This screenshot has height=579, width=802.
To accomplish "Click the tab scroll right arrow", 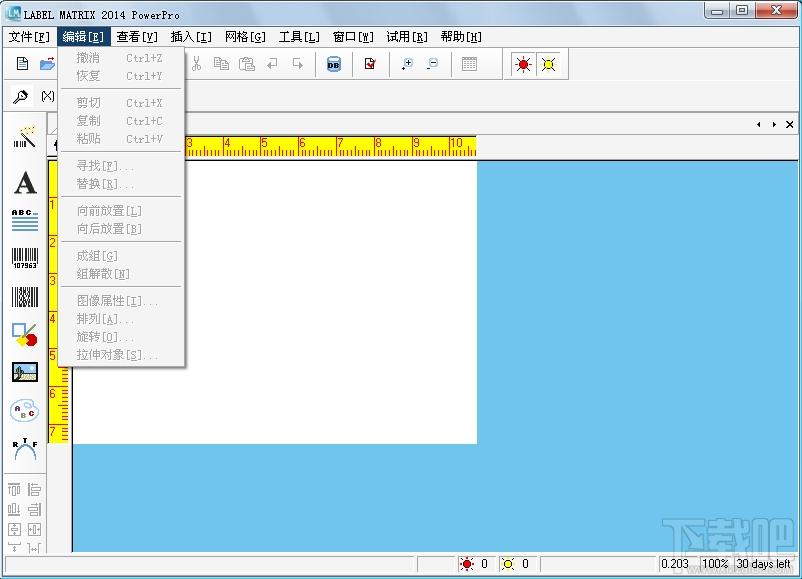I will click(x=774, y=124).
